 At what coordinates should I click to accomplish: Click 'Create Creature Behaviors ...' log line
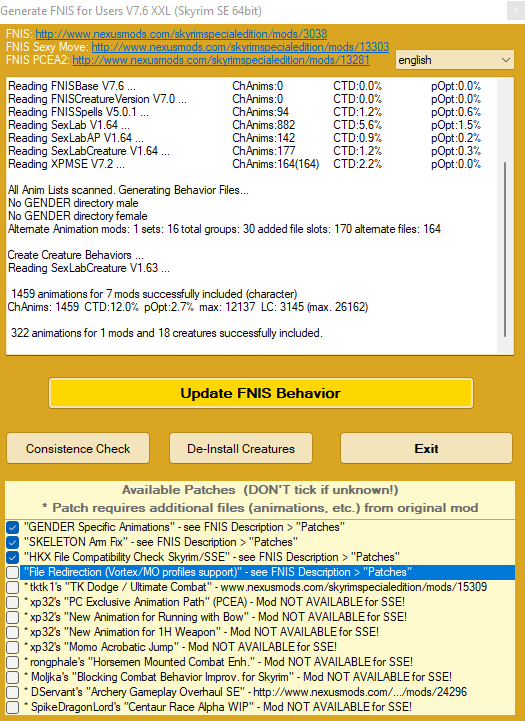pos(76,255)
